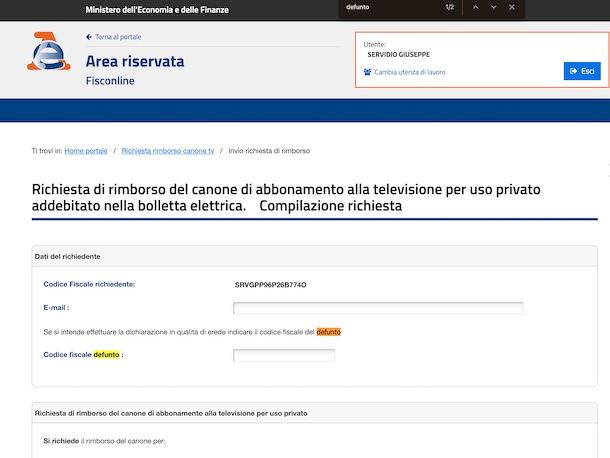
Task: Click the 'Codice Fiscale richiedente:' label
Action: (89, 284)
